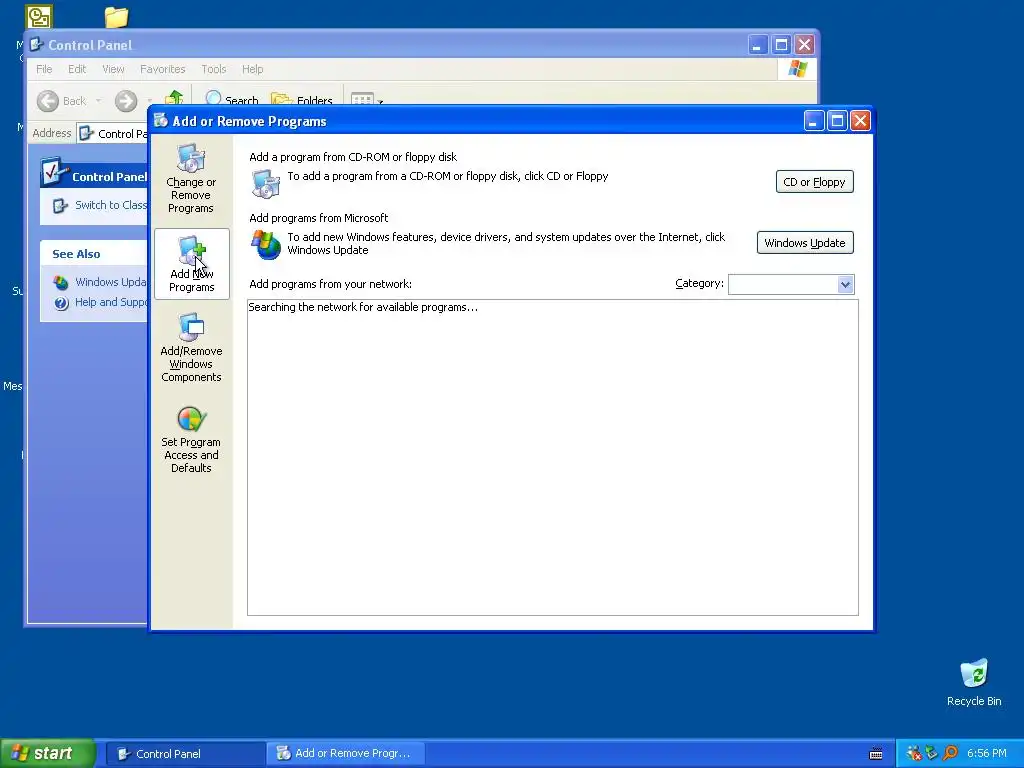Viewport: 1024px width, 768px height.
Task: Click the Add or Remove Programs title icon
Action: click(161, 120)
